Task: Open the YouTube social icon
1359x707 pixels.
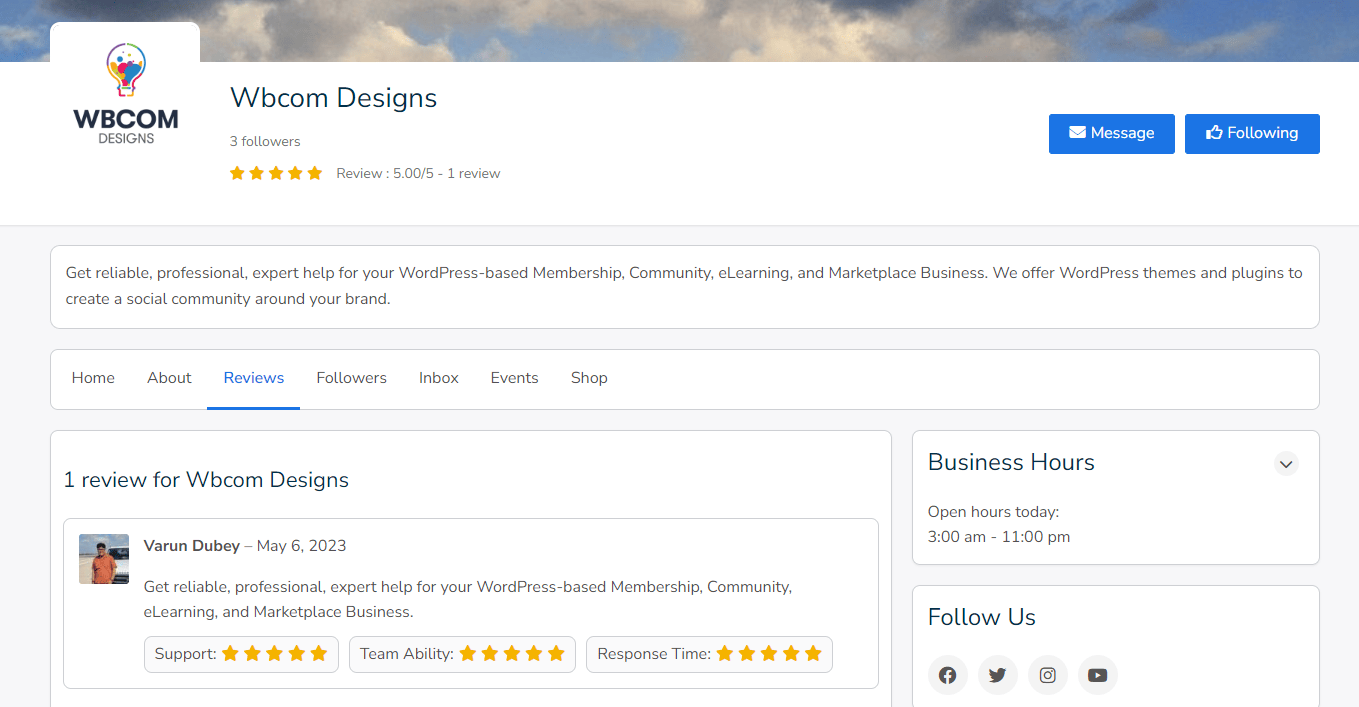Action: point(1097,675)
